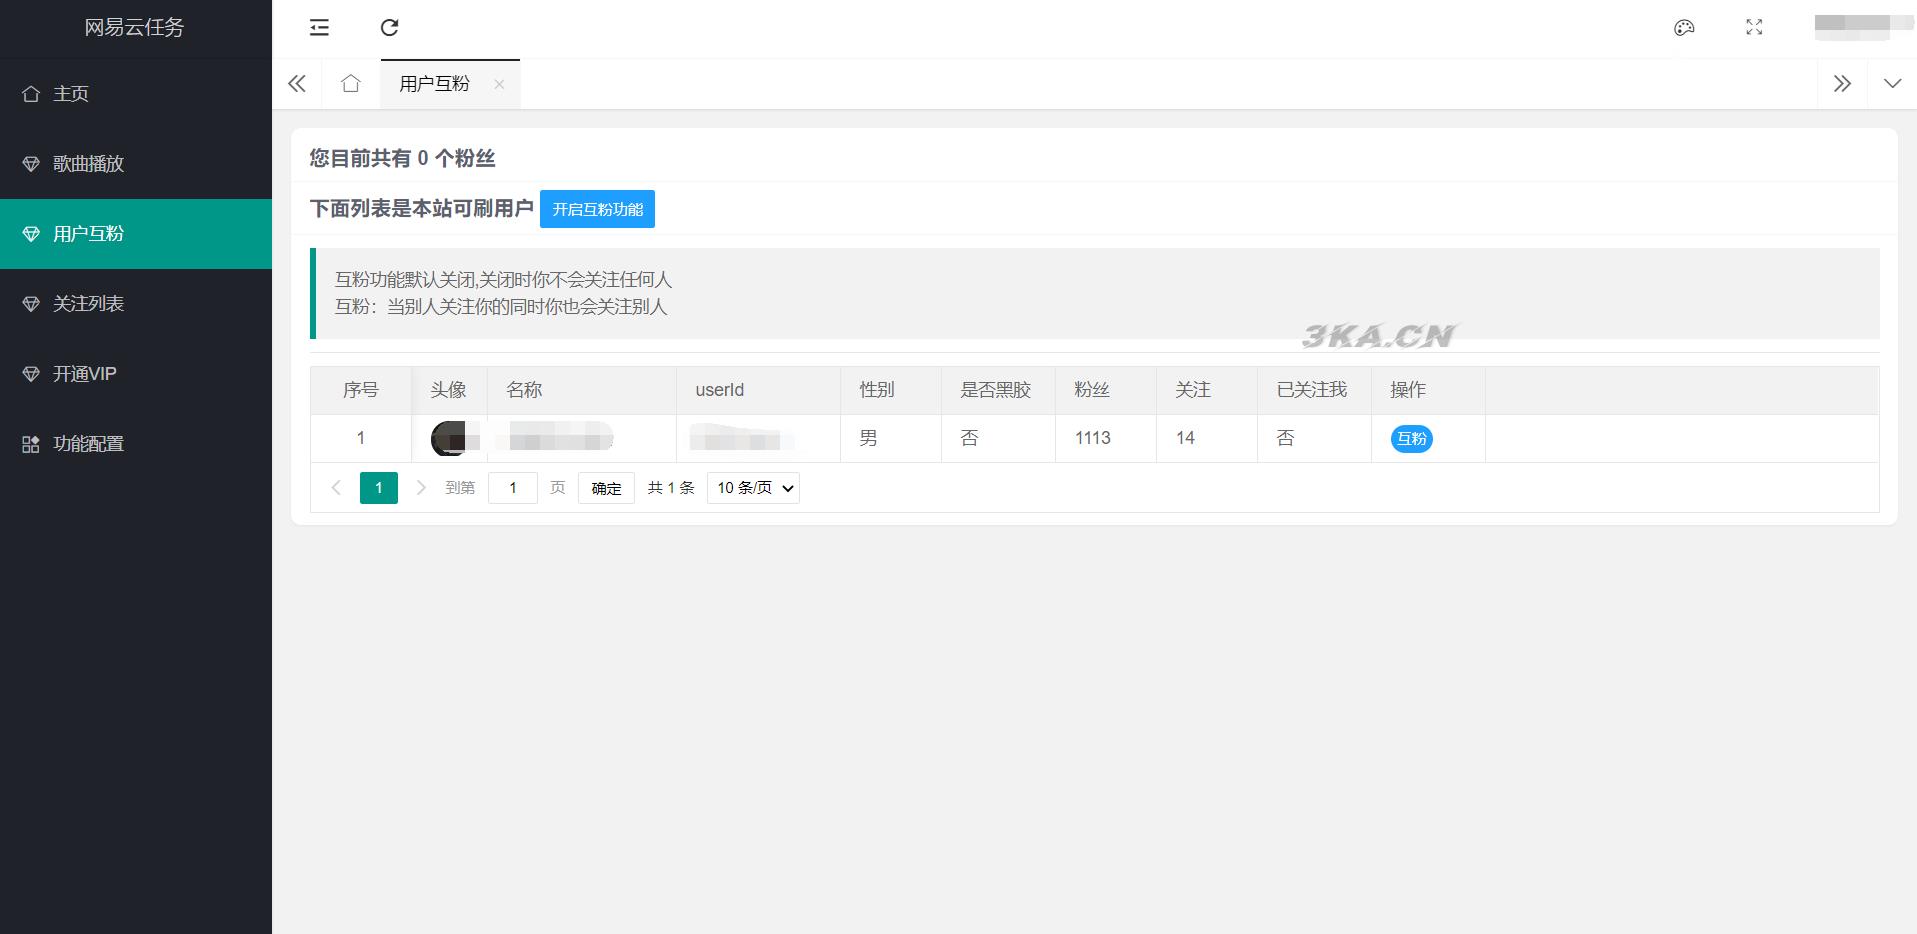The width and height of the screenshot is (1917, 934).
Task: Expand the tab options dropdown arrow
Action: [1892, 84]
